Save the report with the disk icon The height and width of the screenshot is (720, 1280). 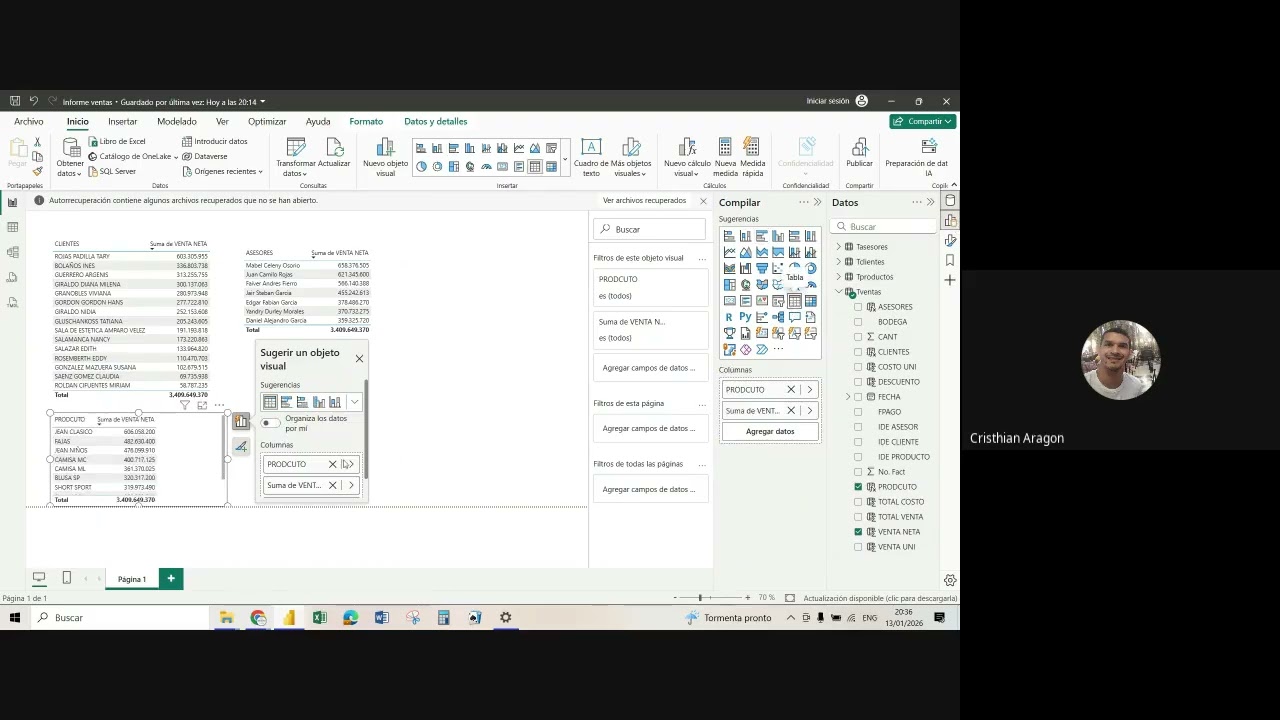click(15, 101)
